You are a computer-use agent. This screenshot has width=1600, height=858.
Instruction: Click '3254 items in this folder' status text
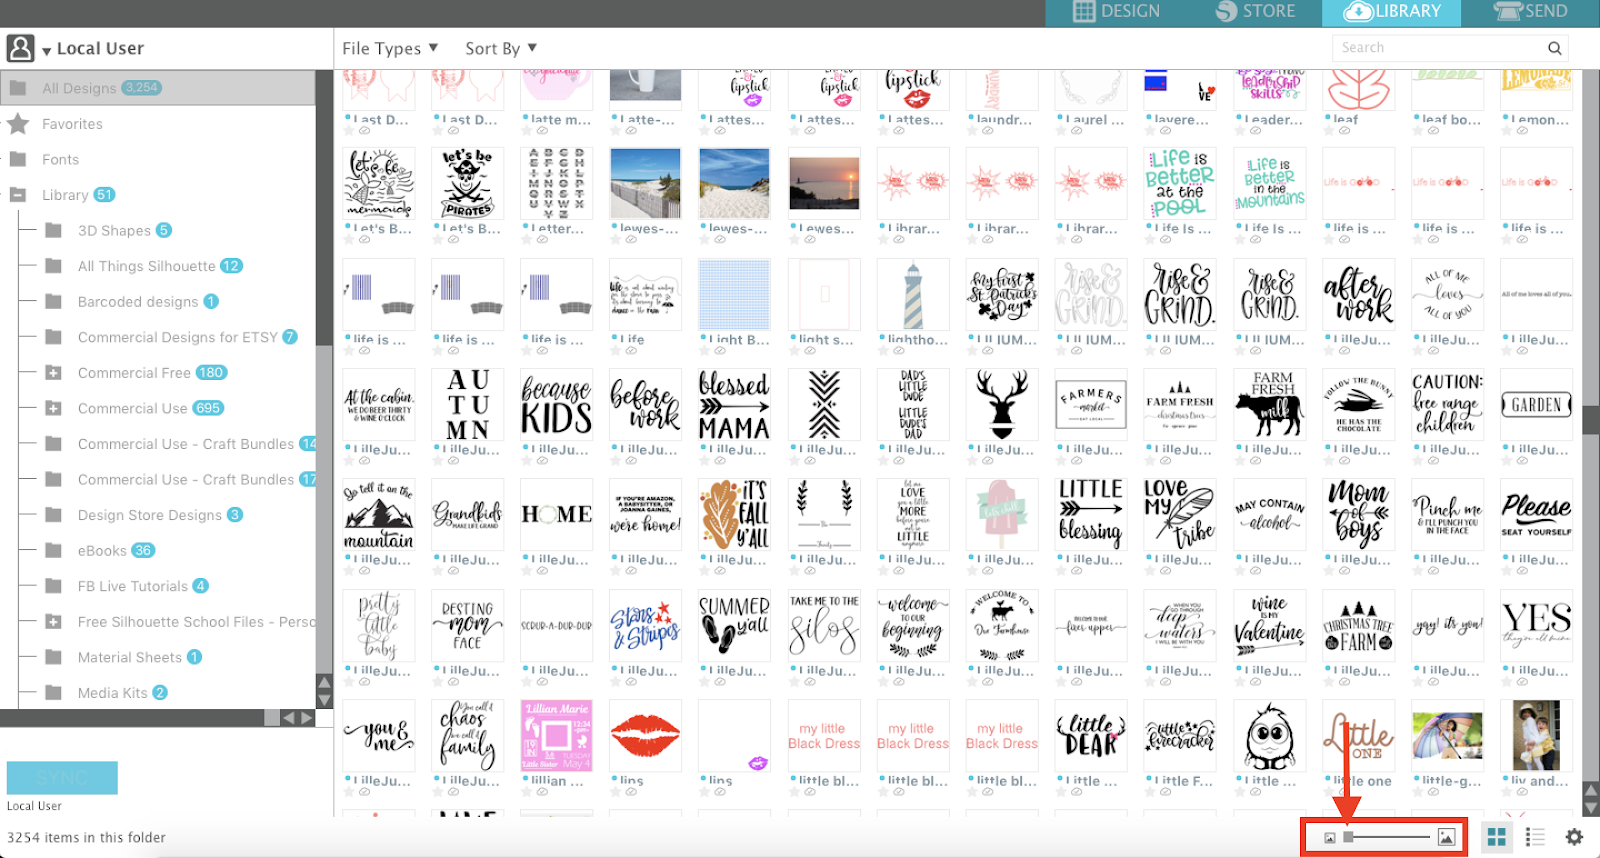pyautogui.click(x=87, y=838)
